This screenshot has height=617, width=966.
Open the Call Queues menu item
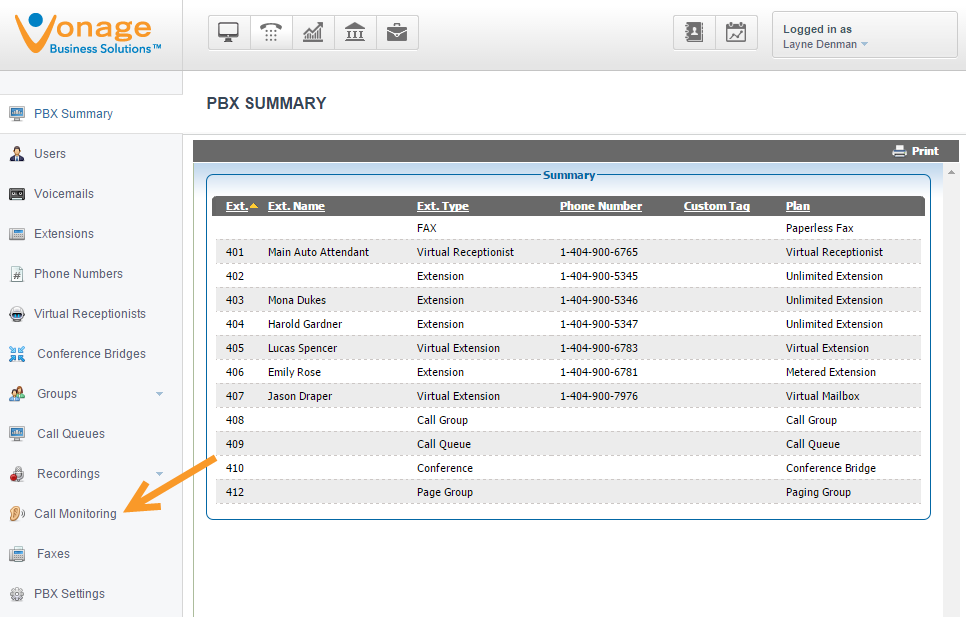[x=71, y=434]
